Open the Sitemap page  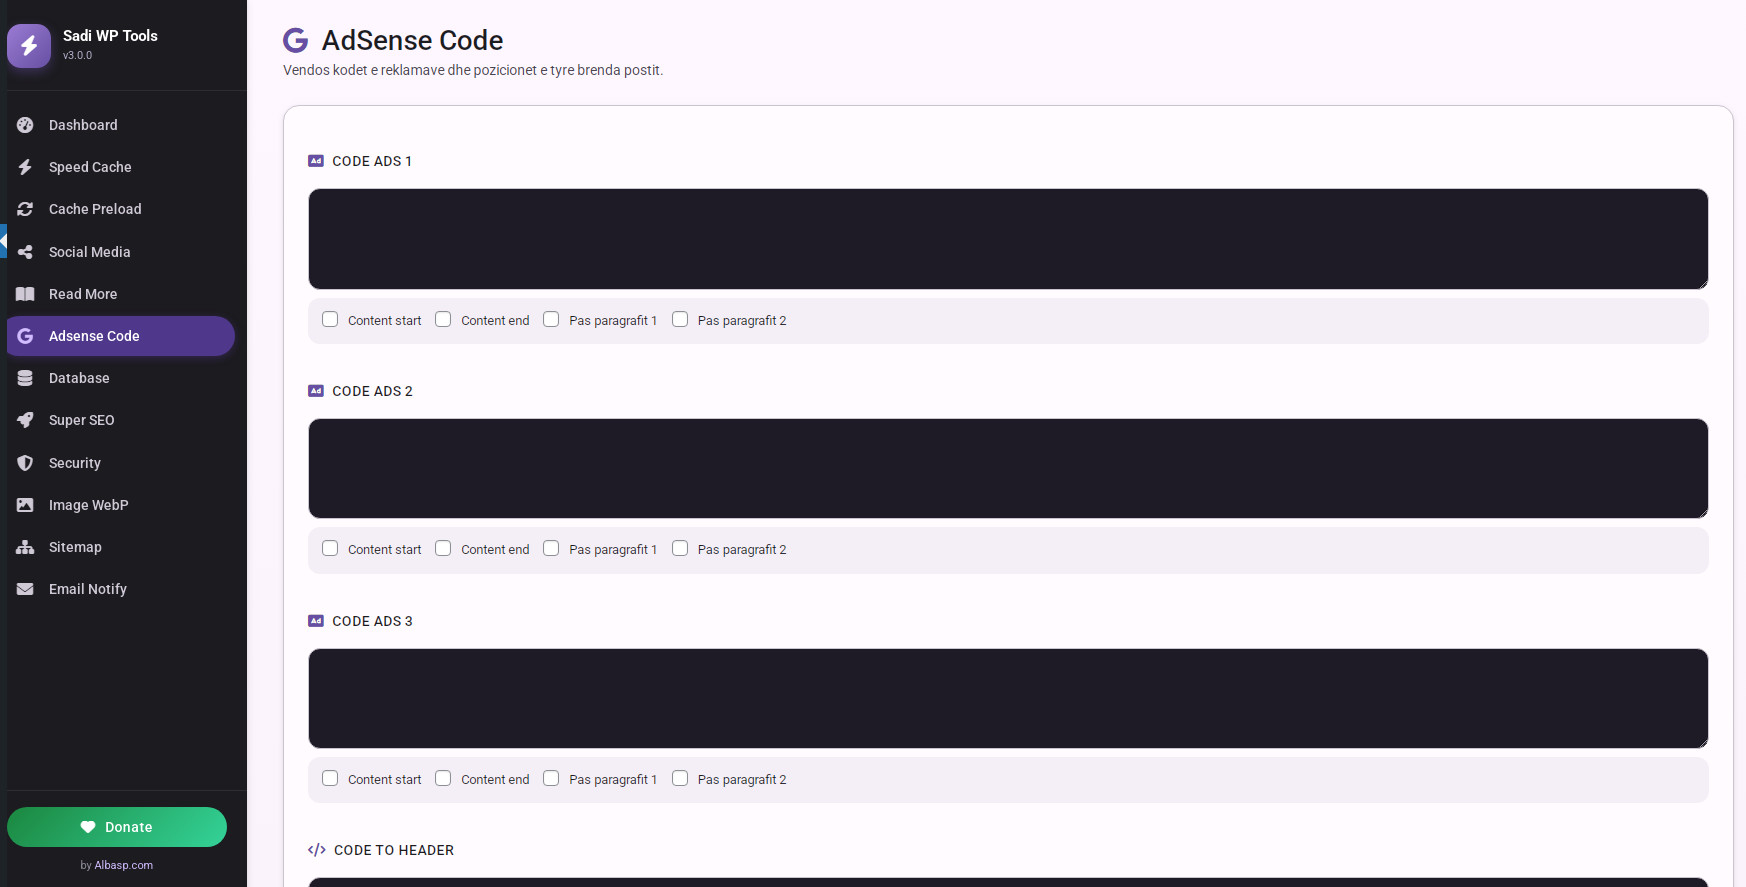pos(121,547)
